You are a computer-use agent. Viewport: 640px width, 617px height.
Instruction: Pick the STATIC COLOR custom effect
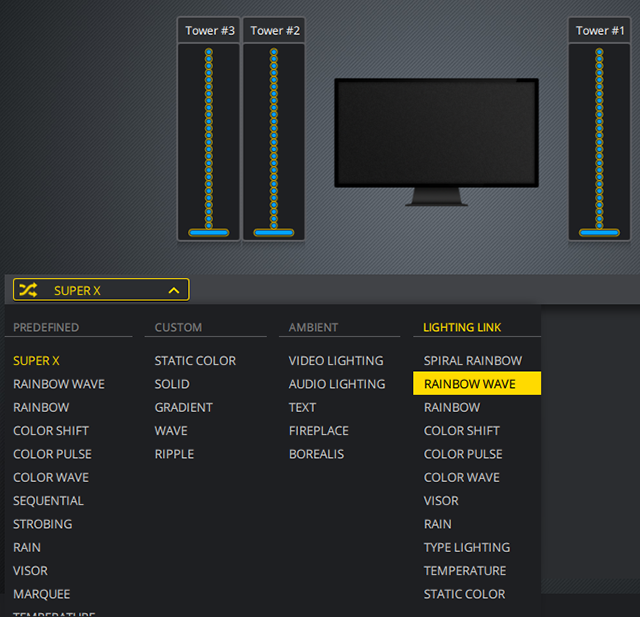(x=195, y=361)
